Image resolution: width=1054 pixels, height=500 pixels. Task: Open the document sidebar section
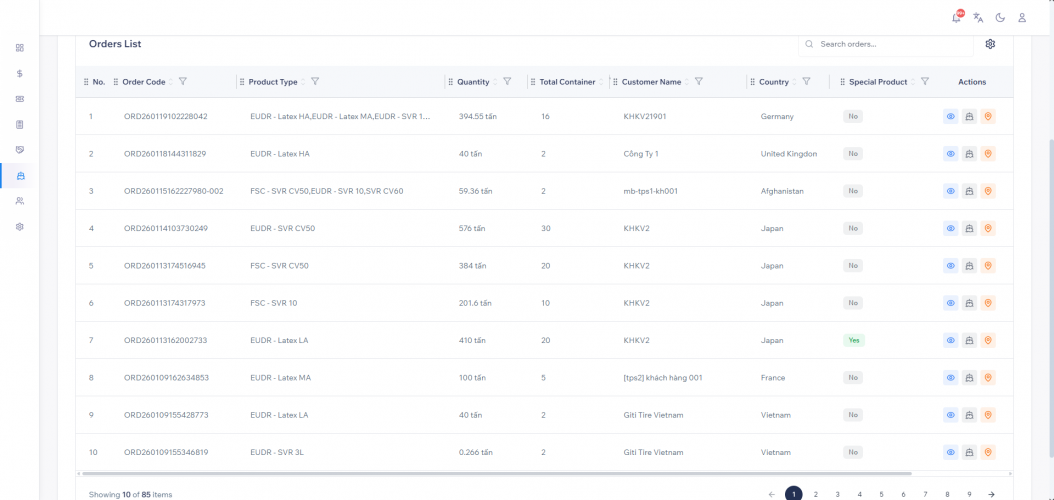[x=19, y=124]
